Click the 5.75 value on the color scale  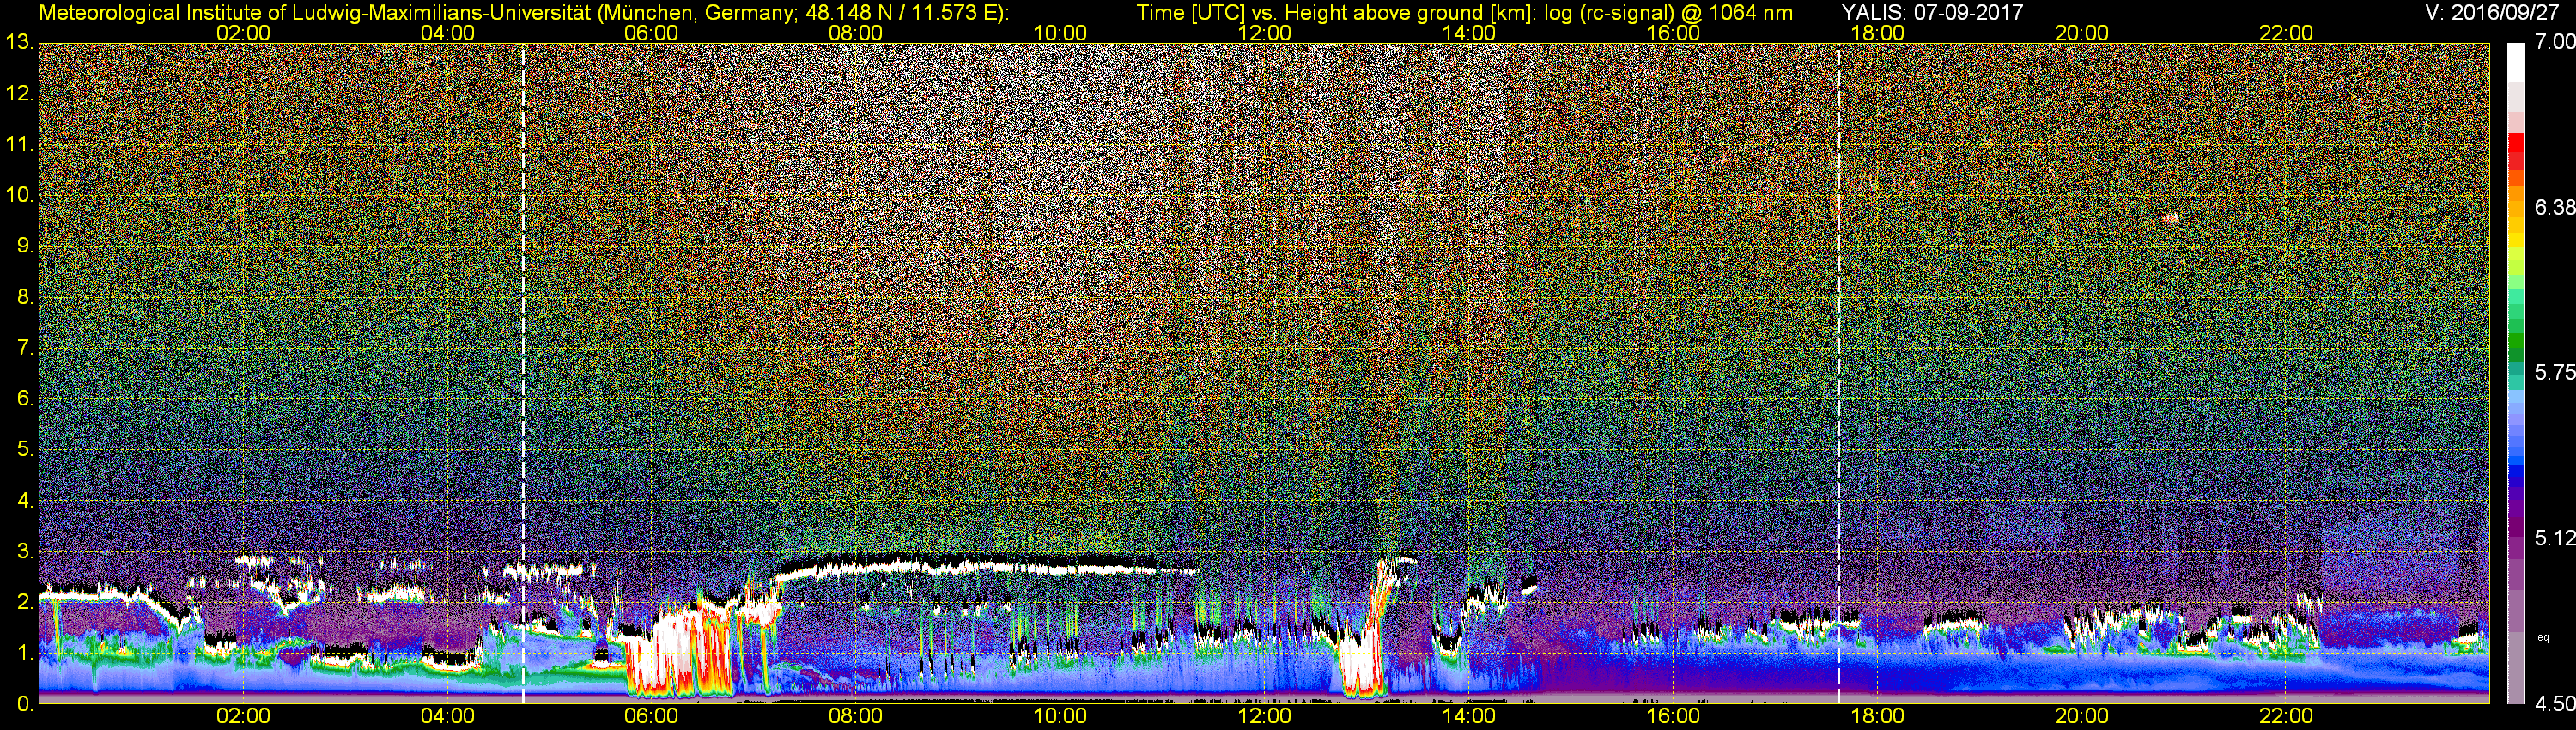point(2554,372)
